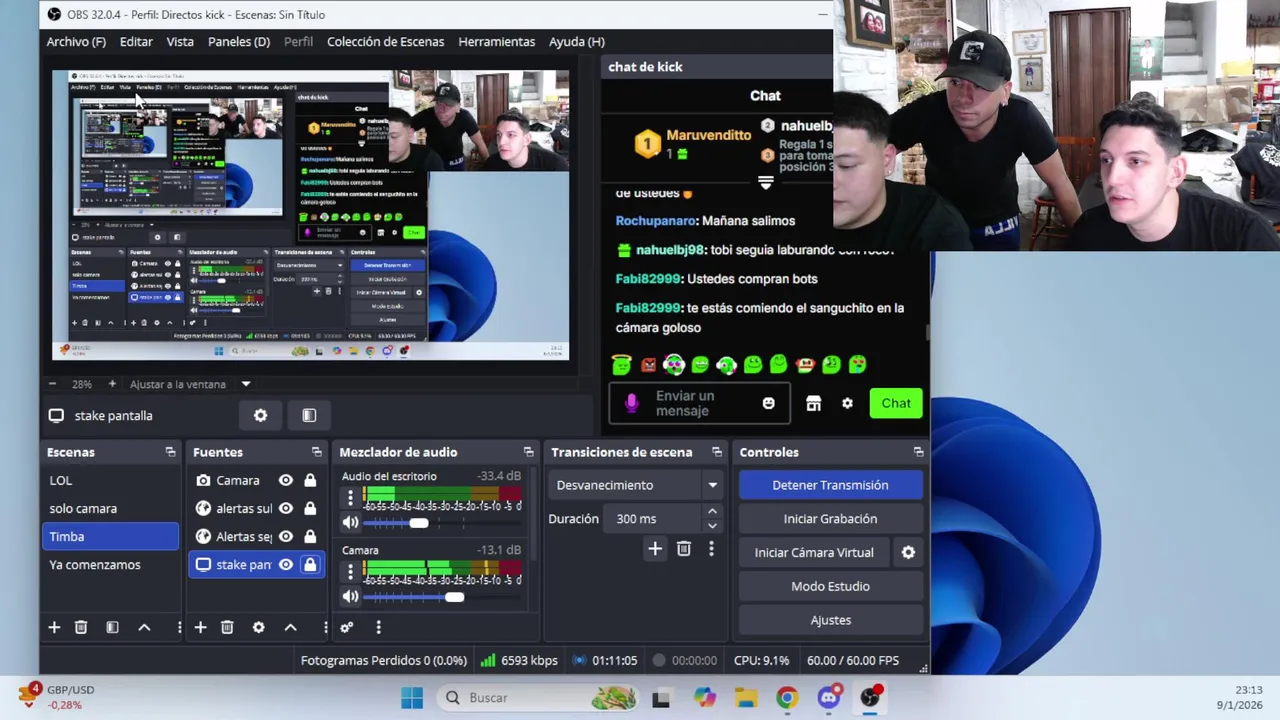Viewport: 1280px width, 720px height.
Task: Move scene up with Escenas arrow icon
Action: 144,627
